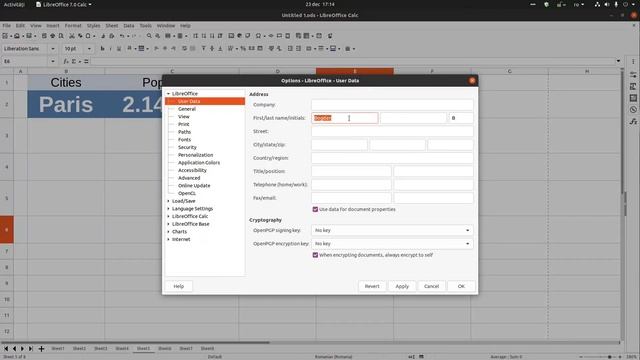Click the OK button
This screenshot has height=360, width=640.
(461, 286)
